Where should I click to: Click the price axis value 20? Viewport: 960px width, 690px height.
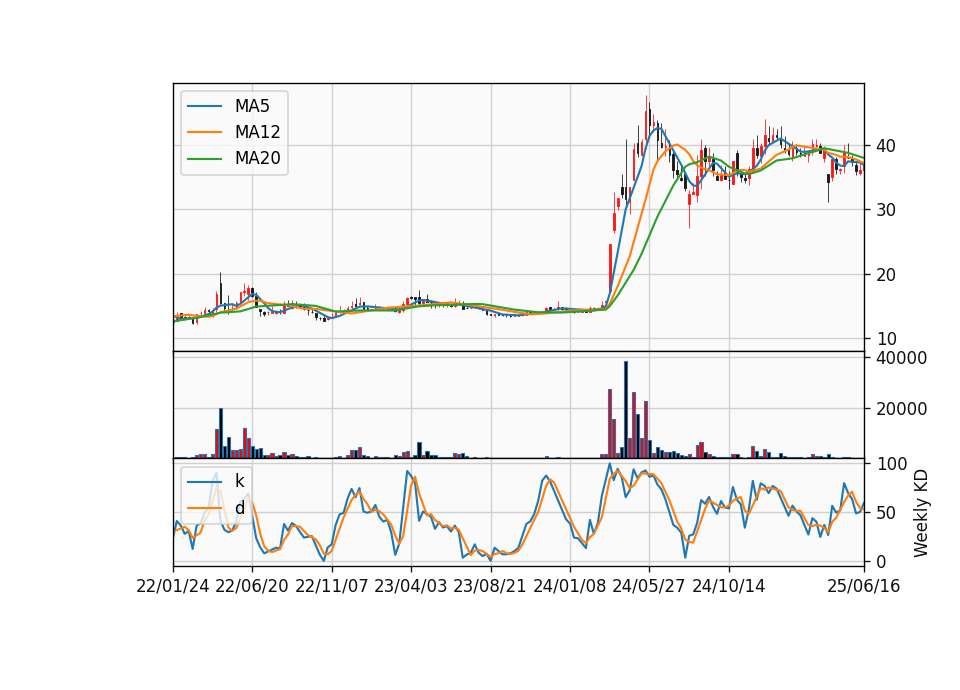coord(886,275)
